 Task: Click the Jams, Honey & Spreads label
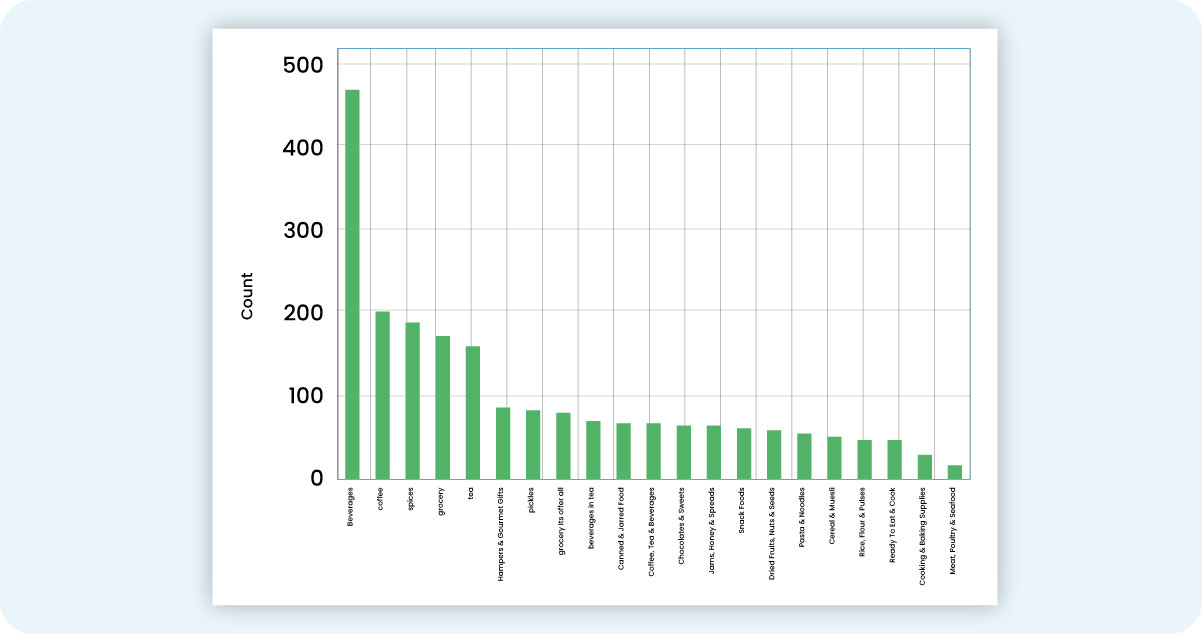click(713, 530)
